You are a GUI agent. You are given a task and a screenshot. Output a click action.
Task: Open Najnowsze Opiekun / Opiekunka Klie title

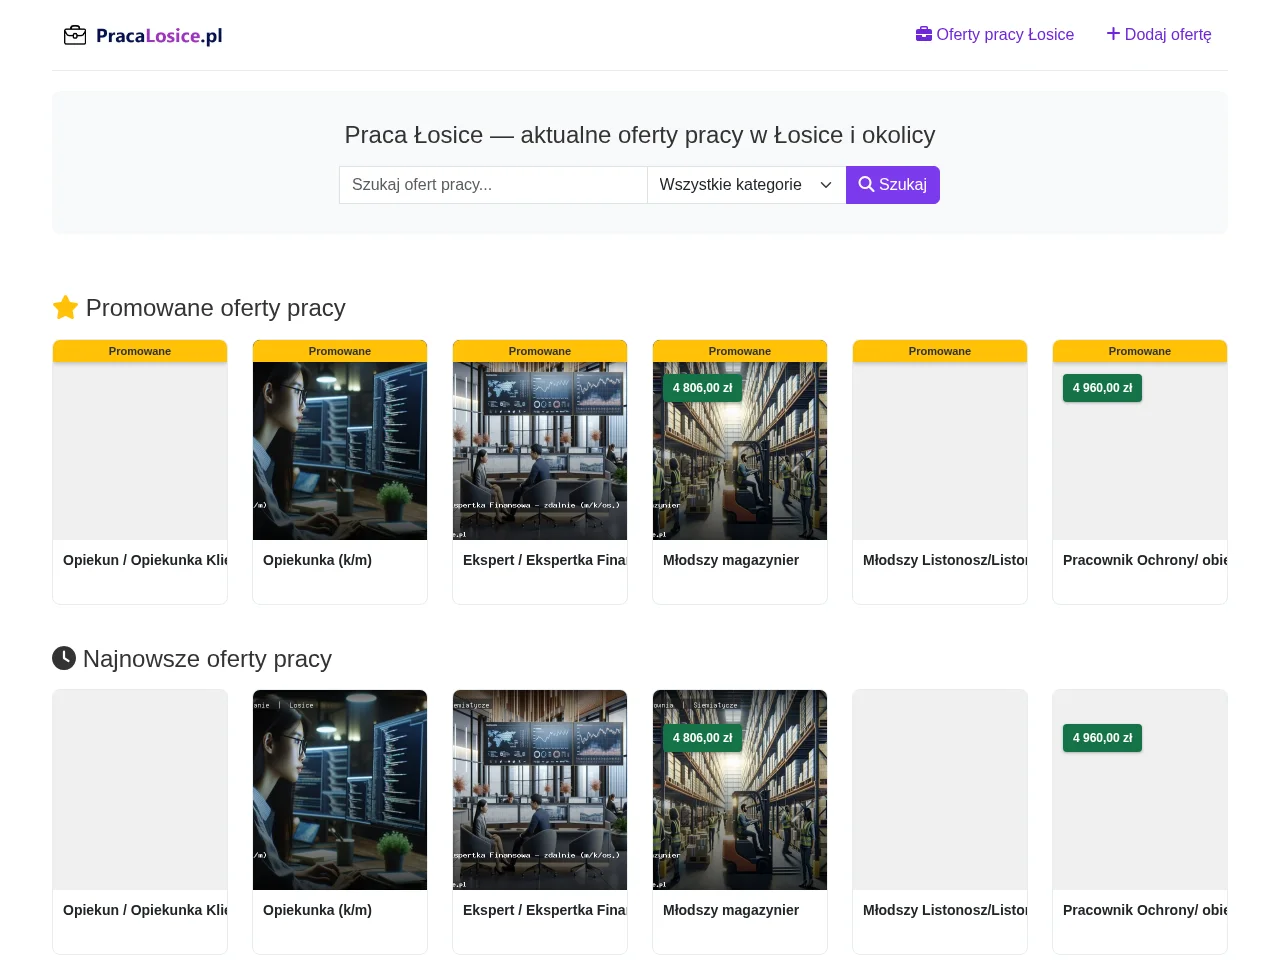(145, 910)
